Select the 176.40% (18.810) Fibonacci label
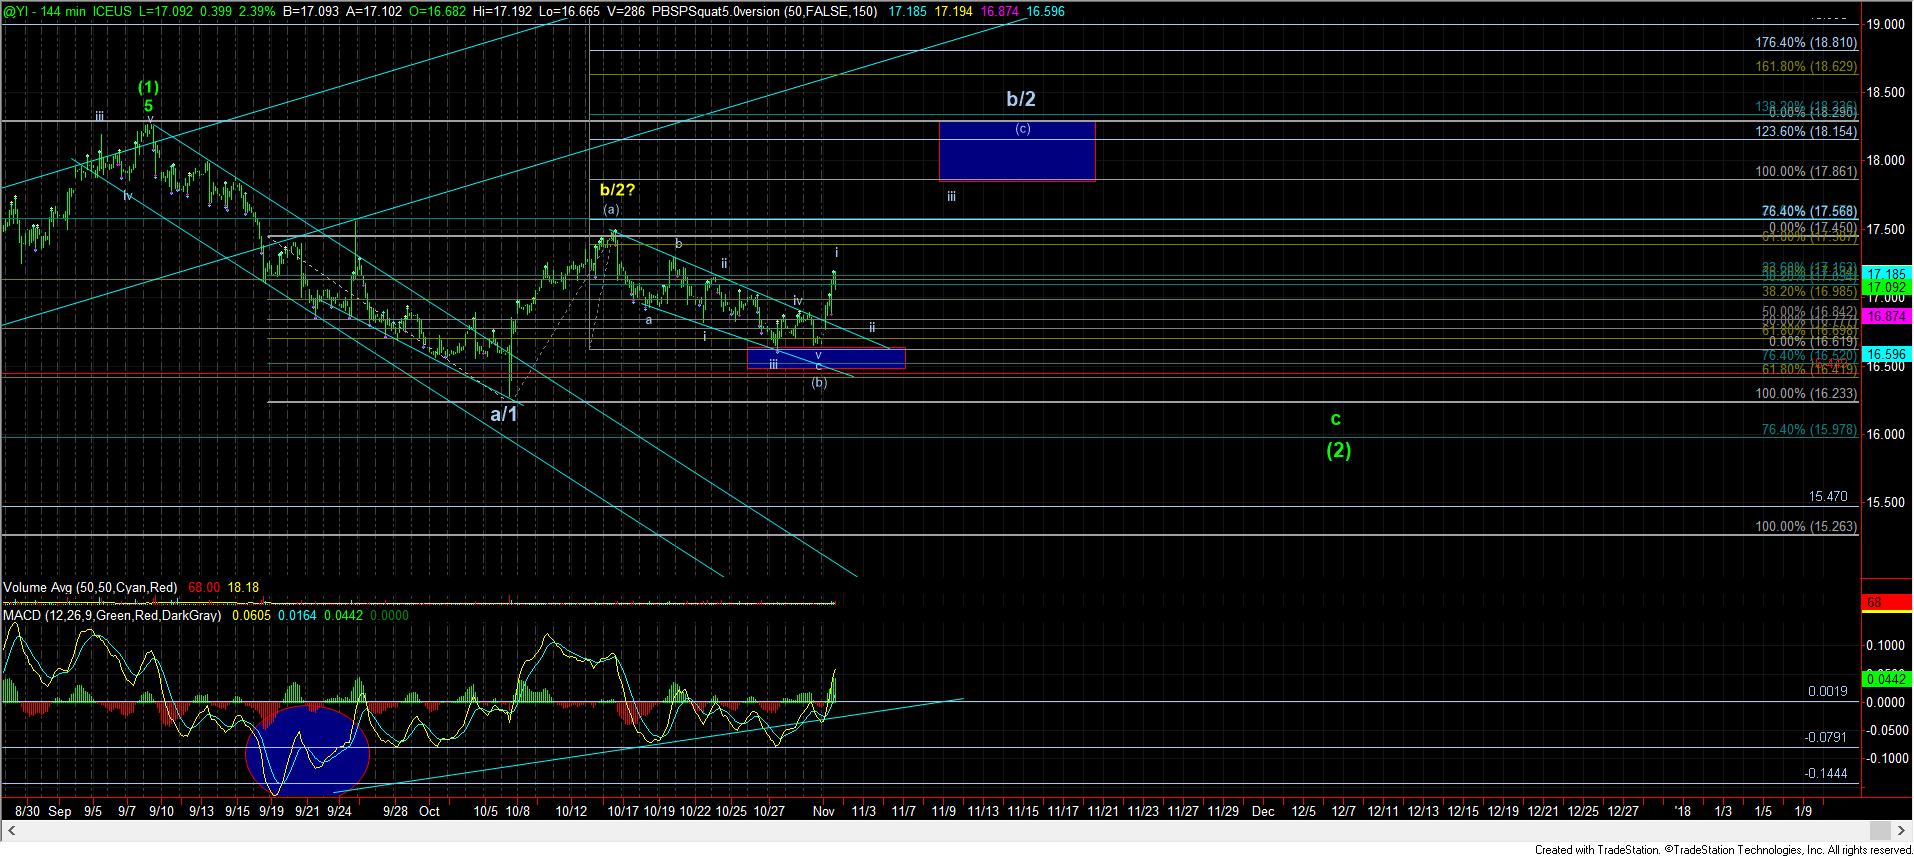 click(1806, 43)
